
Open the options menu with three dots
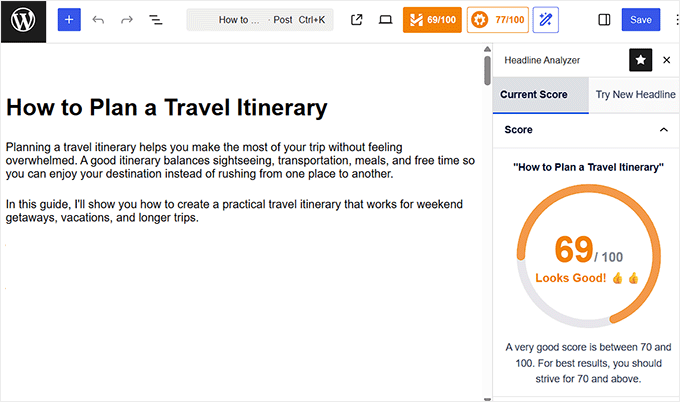tap(677, 20)
